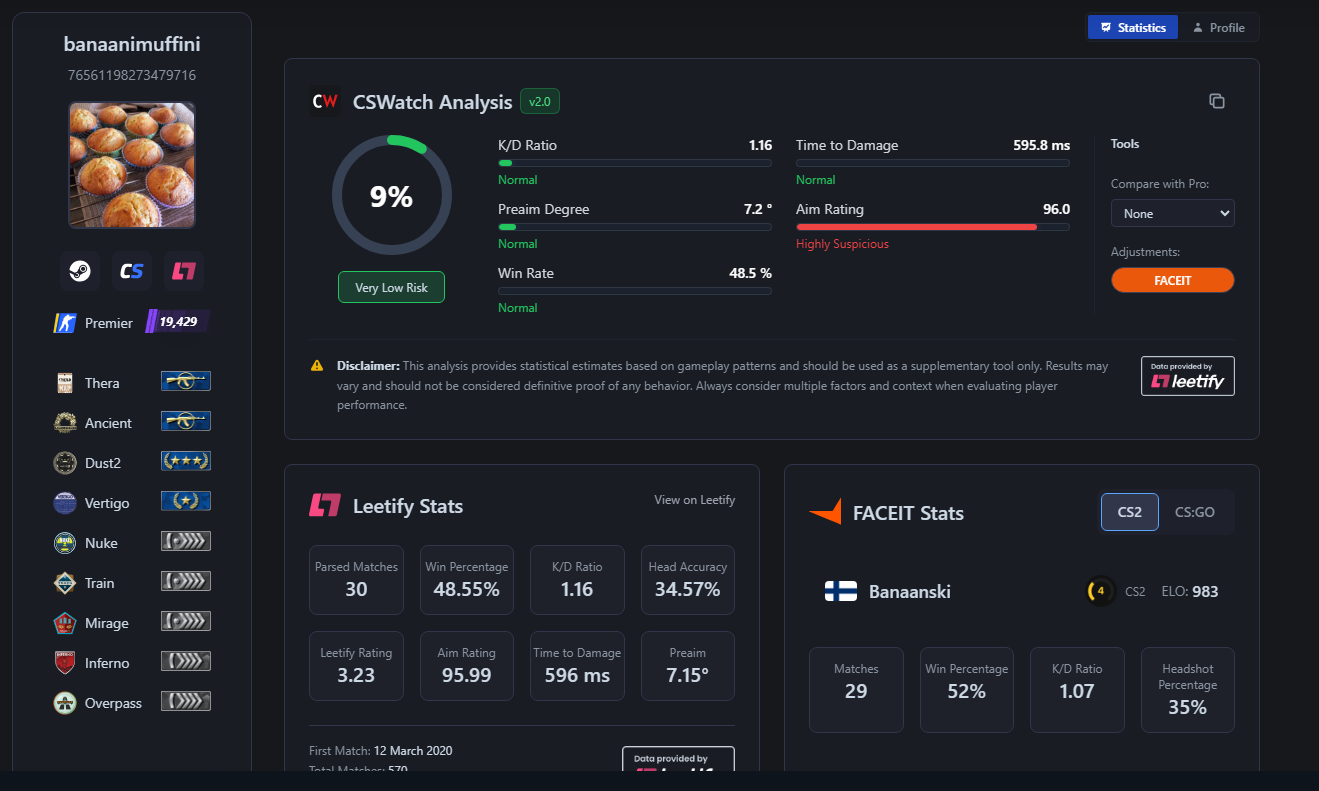Open the Leetify profile icon under the avatar
The width and height of the screenshot is (1319, 791).
click(184, 271)
